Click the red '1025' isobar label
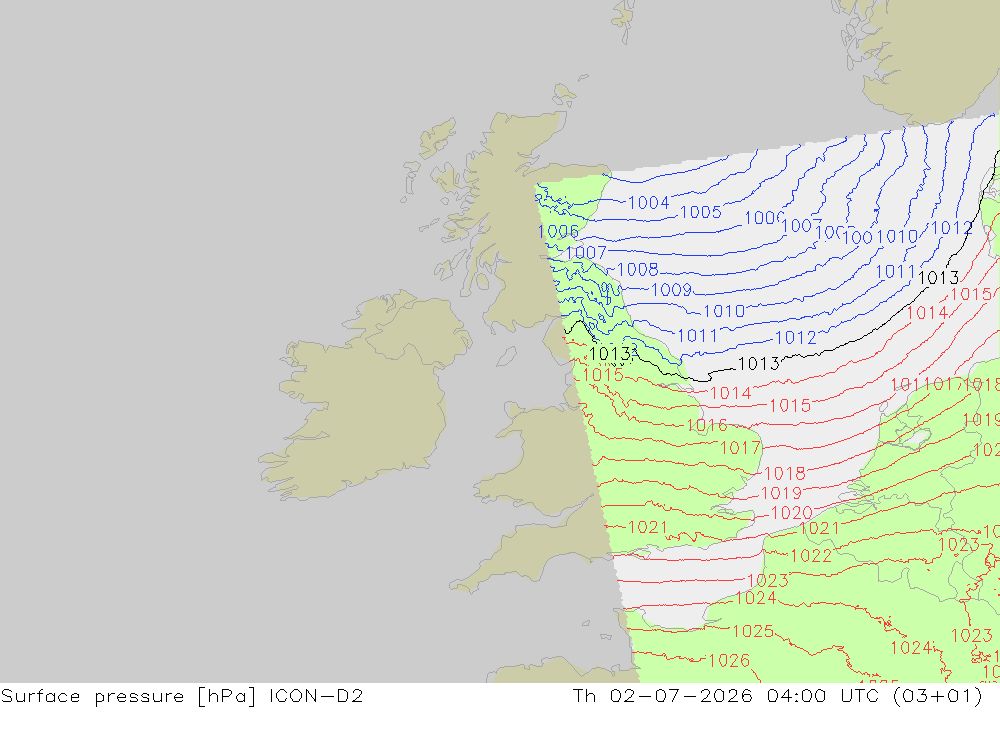This screenshot has width=1000, height=733. click(x=753, y=632)
